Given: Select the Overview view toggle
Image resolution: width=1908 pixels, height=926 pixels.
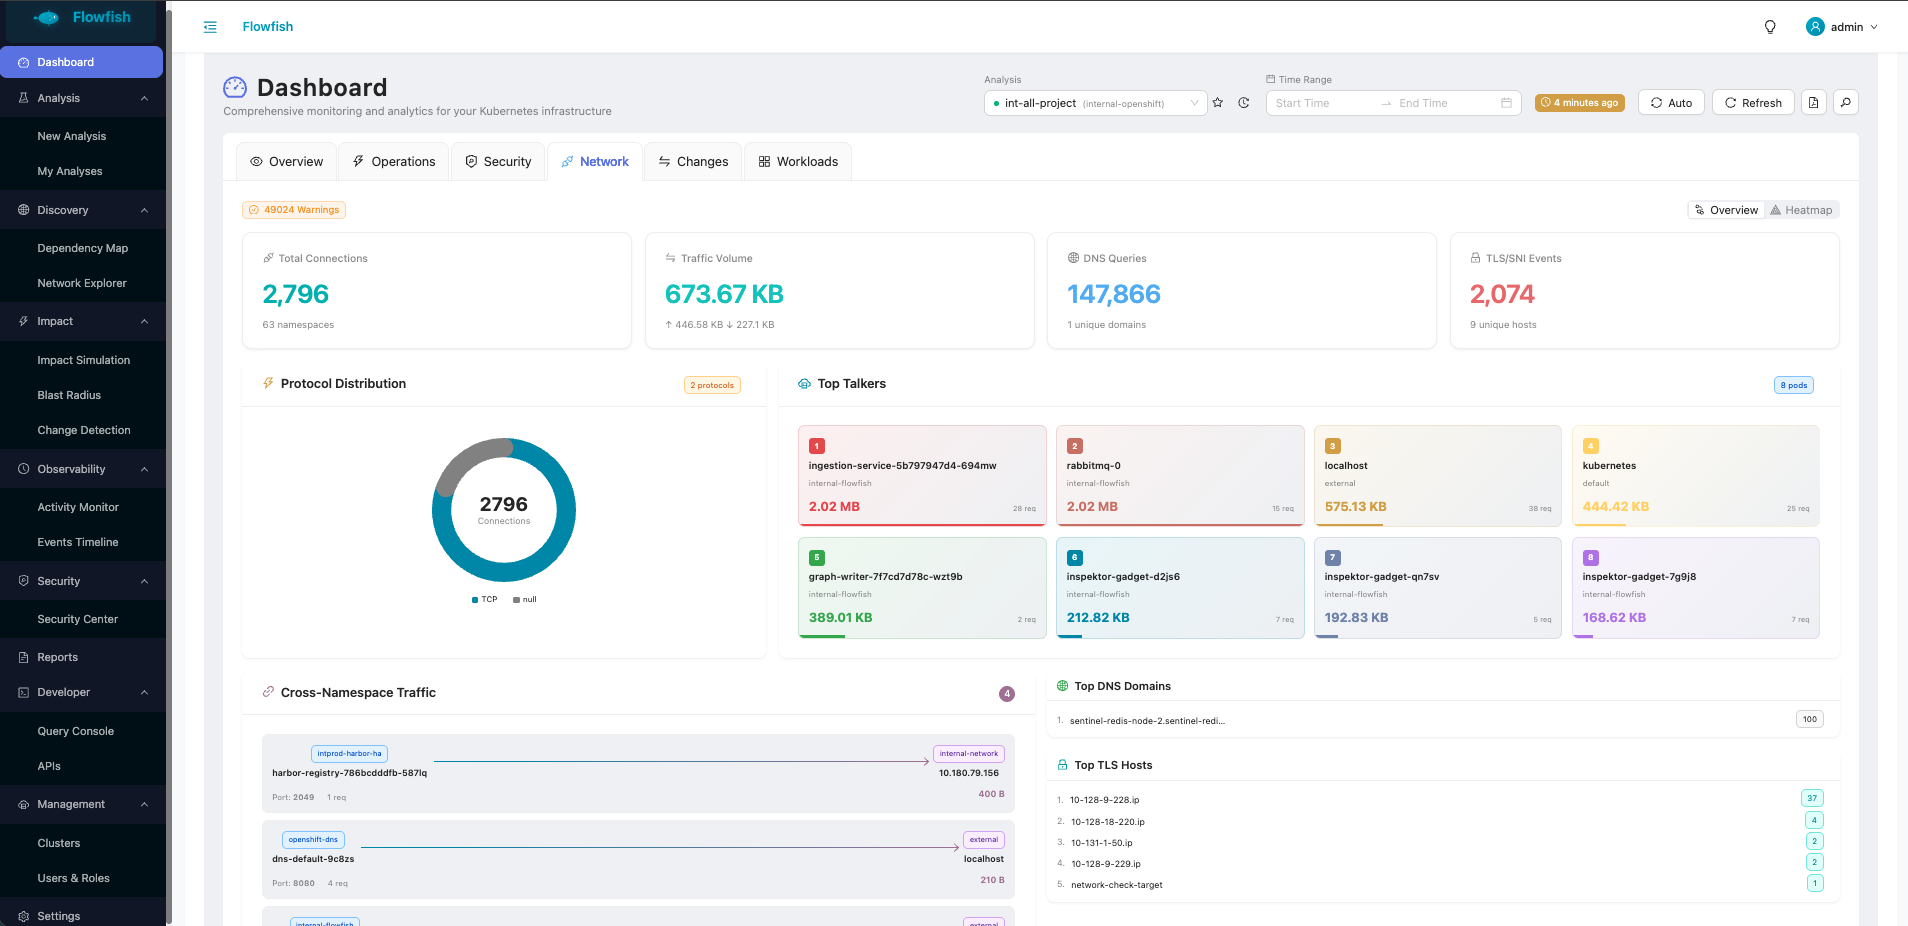Looking at the screenshot, I should tap(1726, 210).
